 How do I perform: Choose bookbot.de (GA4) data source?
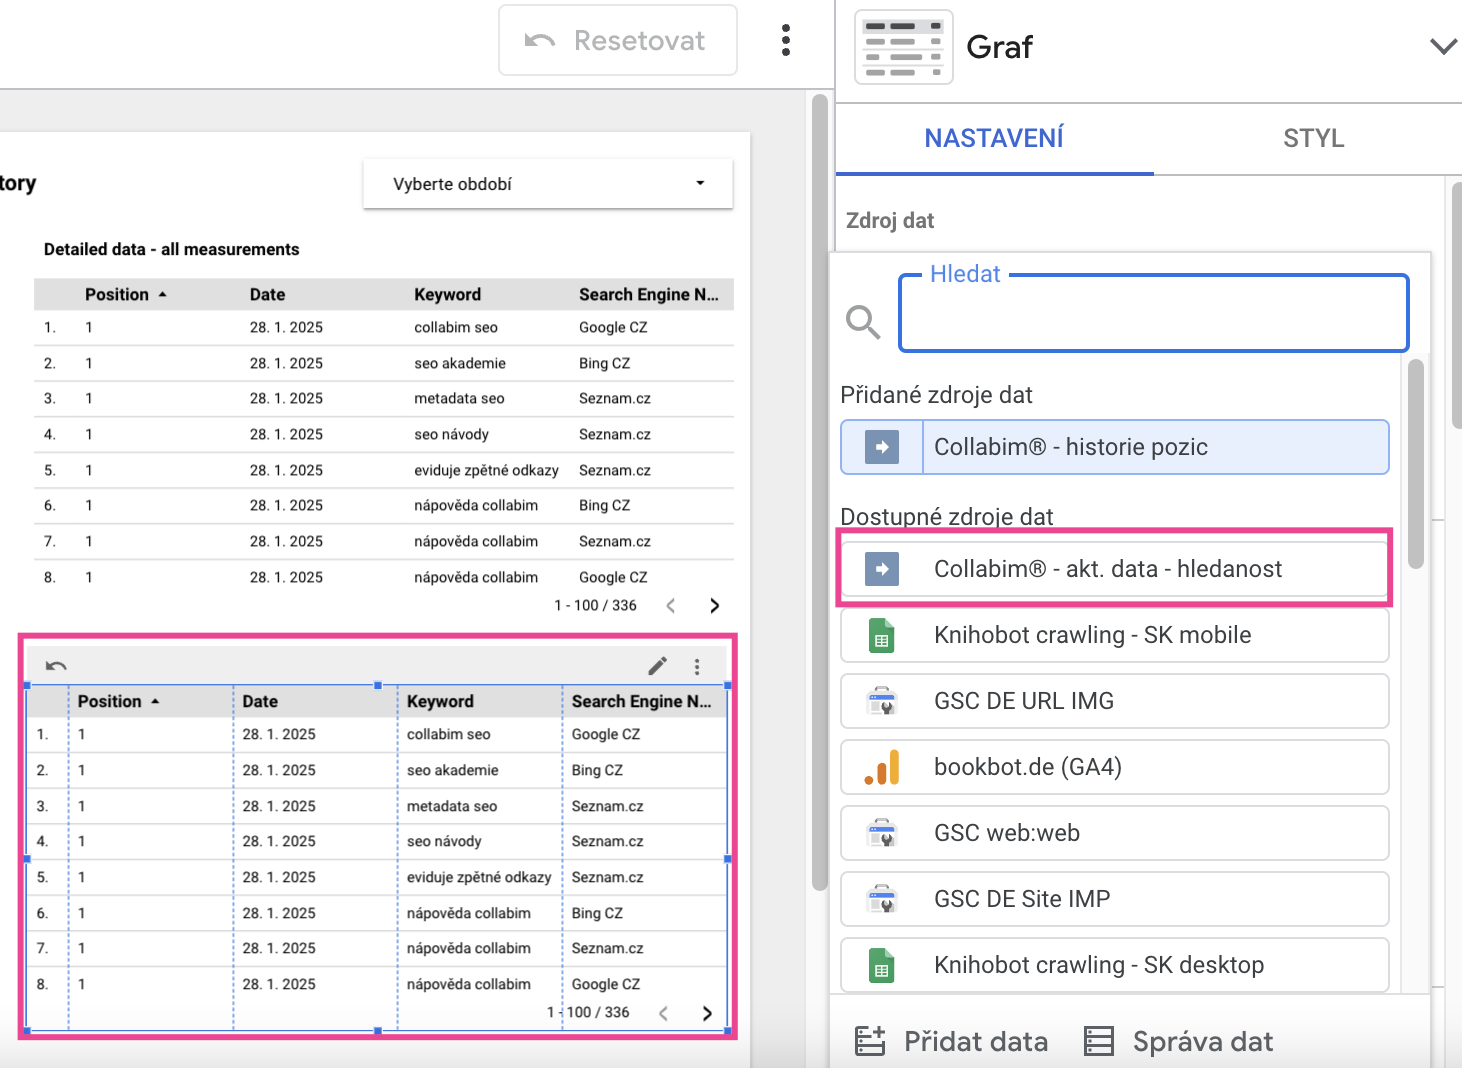1115,767
